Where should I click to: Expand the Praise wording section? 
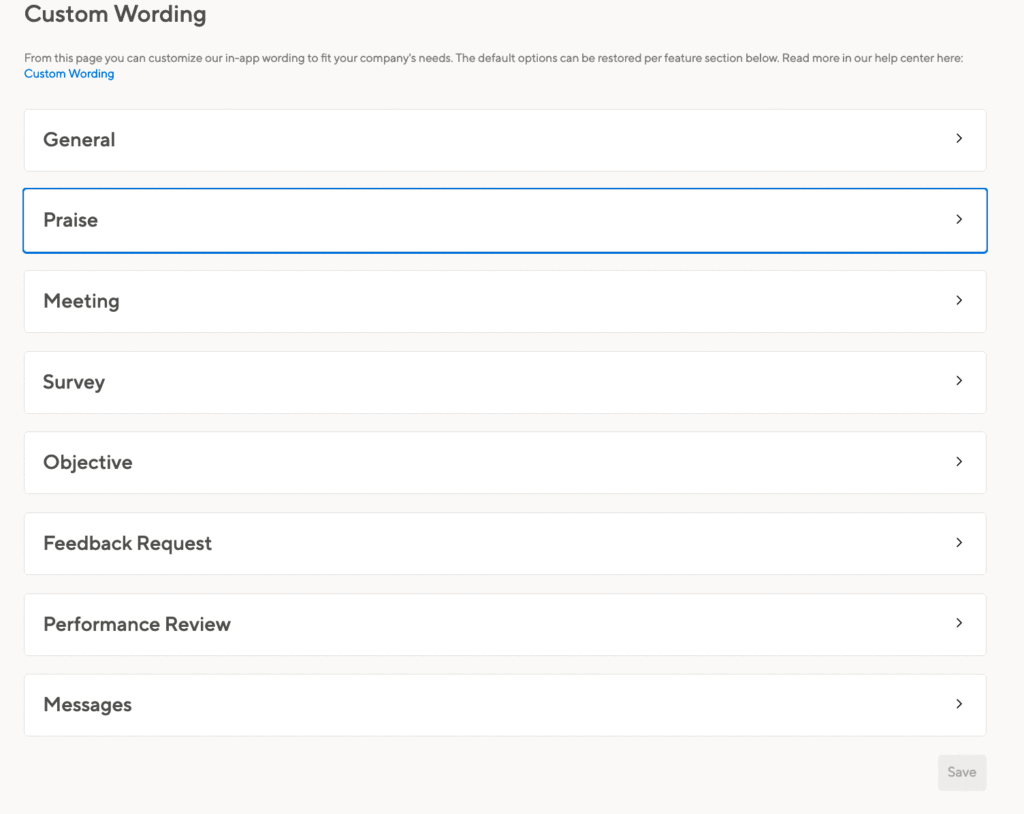coord(505,221)
